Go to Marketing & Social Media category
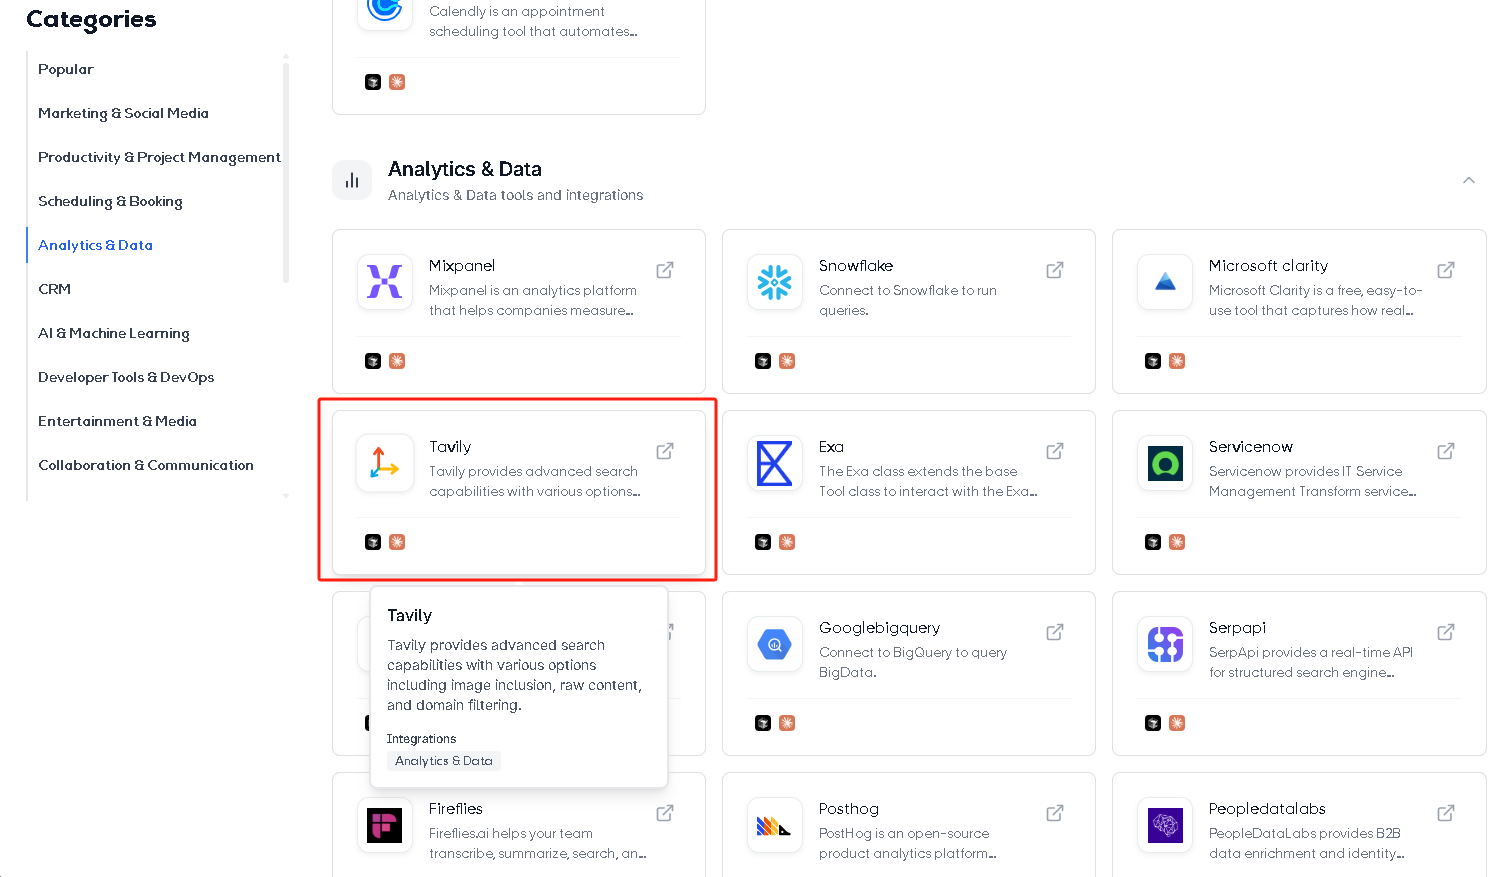Image resolution: width=1497 pixels, height=877 pixels. click(123, 113)
